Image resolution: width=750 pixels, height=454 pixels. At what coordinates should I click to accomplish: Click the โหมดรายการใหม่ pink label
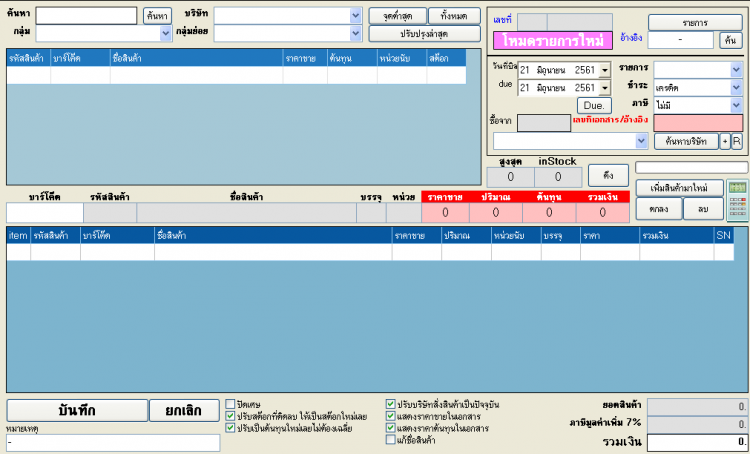552,41
